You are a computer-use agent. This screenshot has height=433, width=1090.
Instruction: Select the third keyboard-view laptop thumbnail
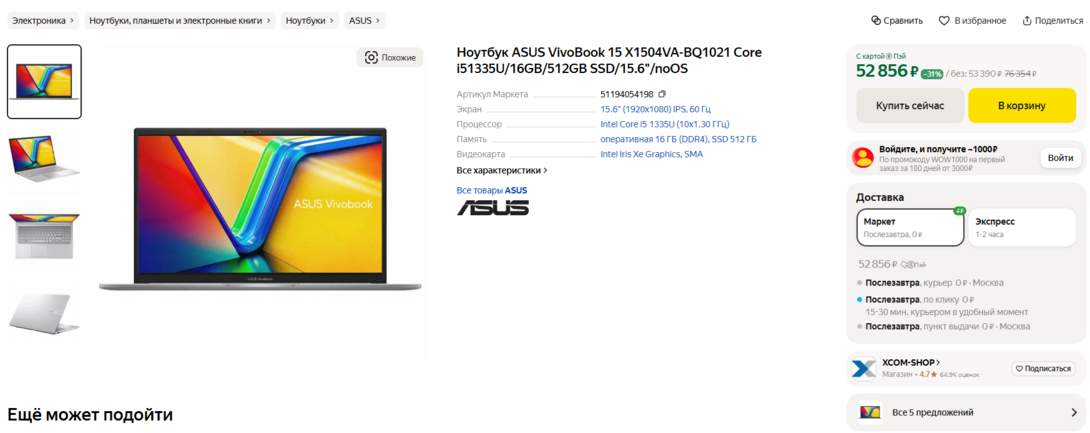point(44,236)
